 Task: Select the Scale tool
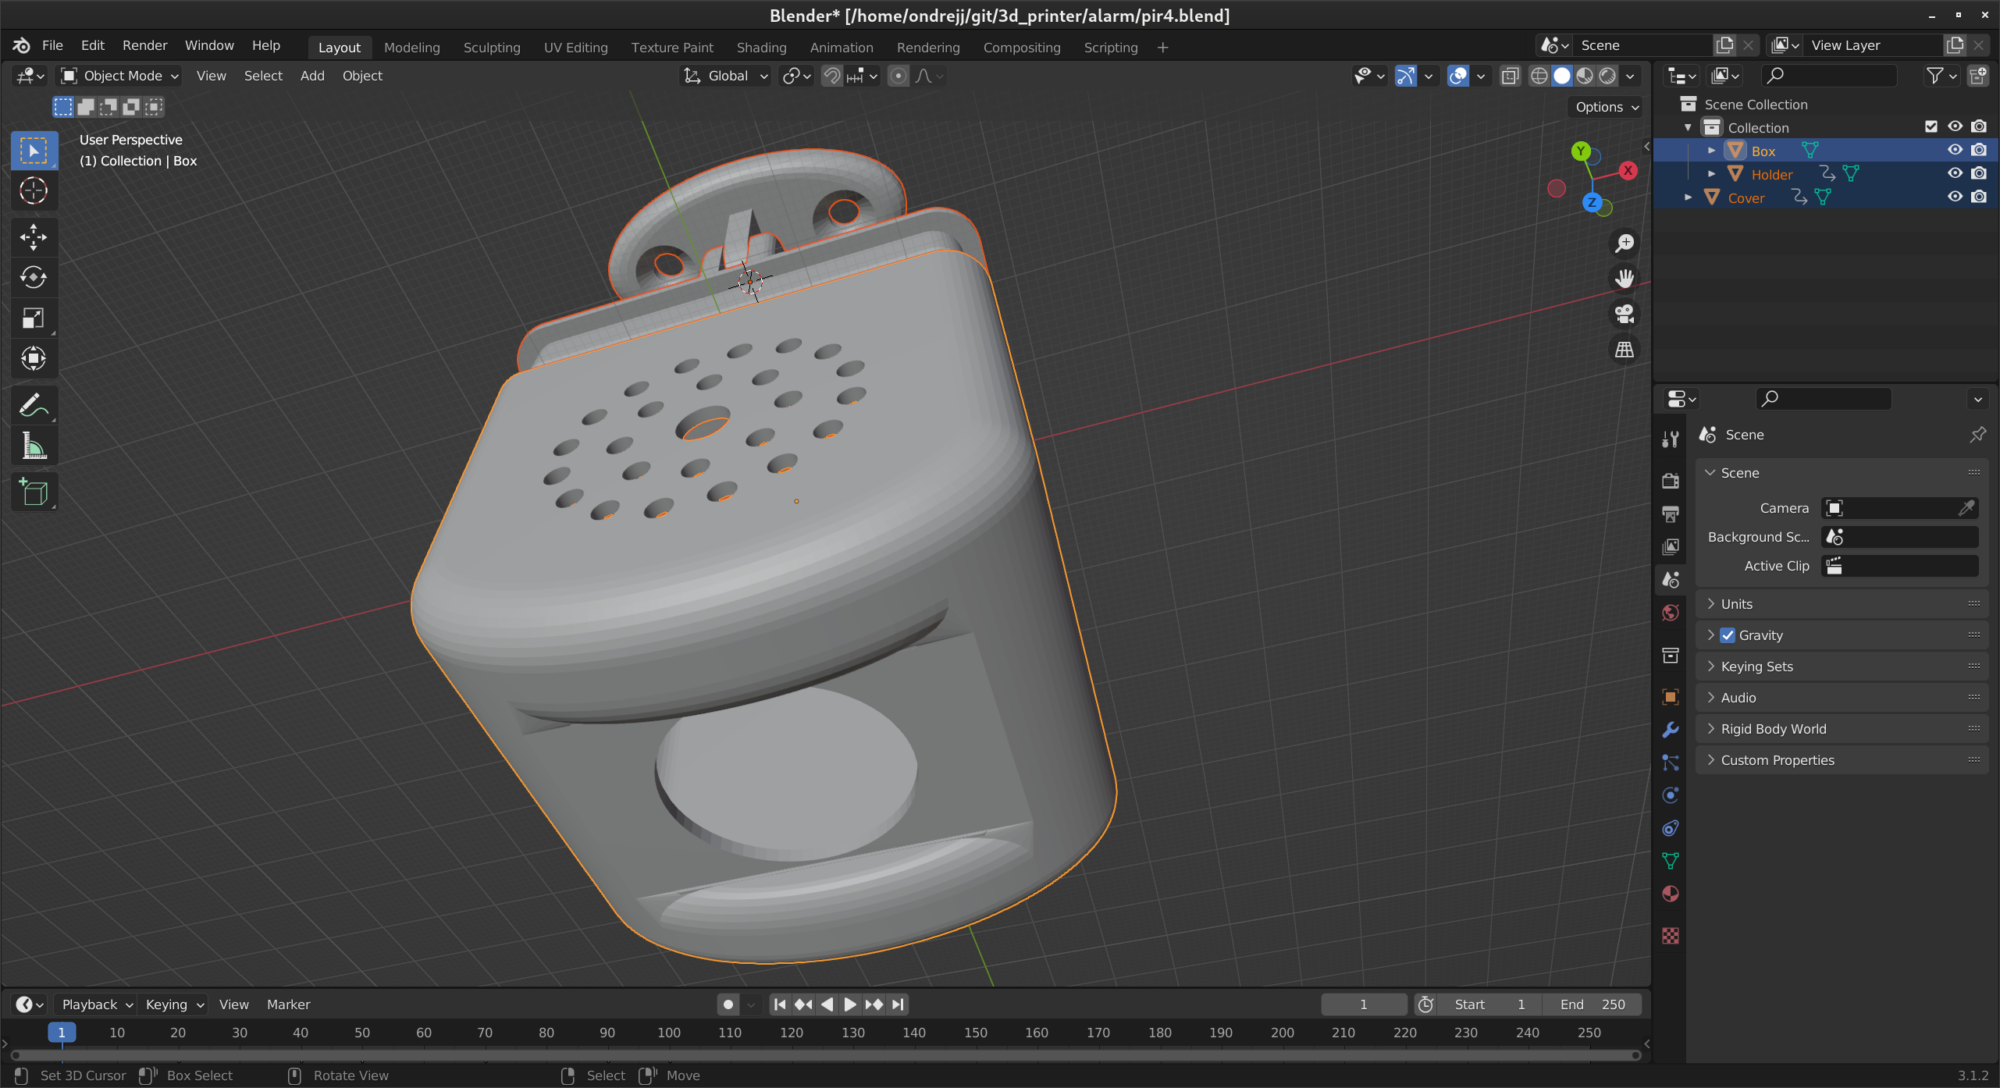(34, 318)
